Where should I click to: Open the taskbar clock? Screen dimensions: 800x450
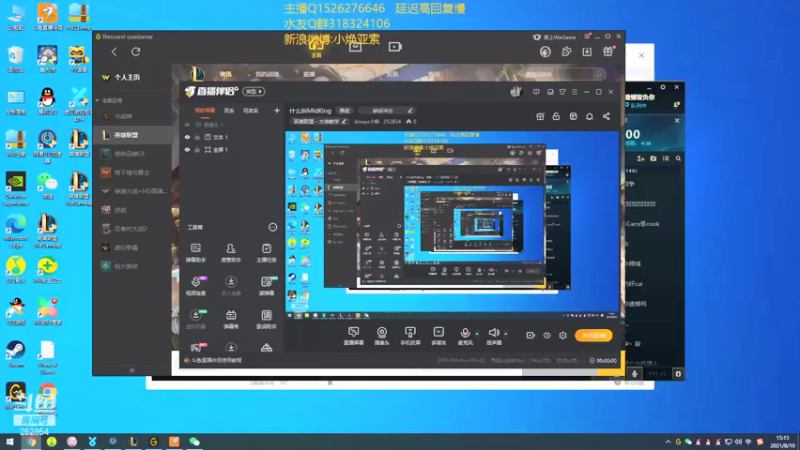(x=783, y=442)
